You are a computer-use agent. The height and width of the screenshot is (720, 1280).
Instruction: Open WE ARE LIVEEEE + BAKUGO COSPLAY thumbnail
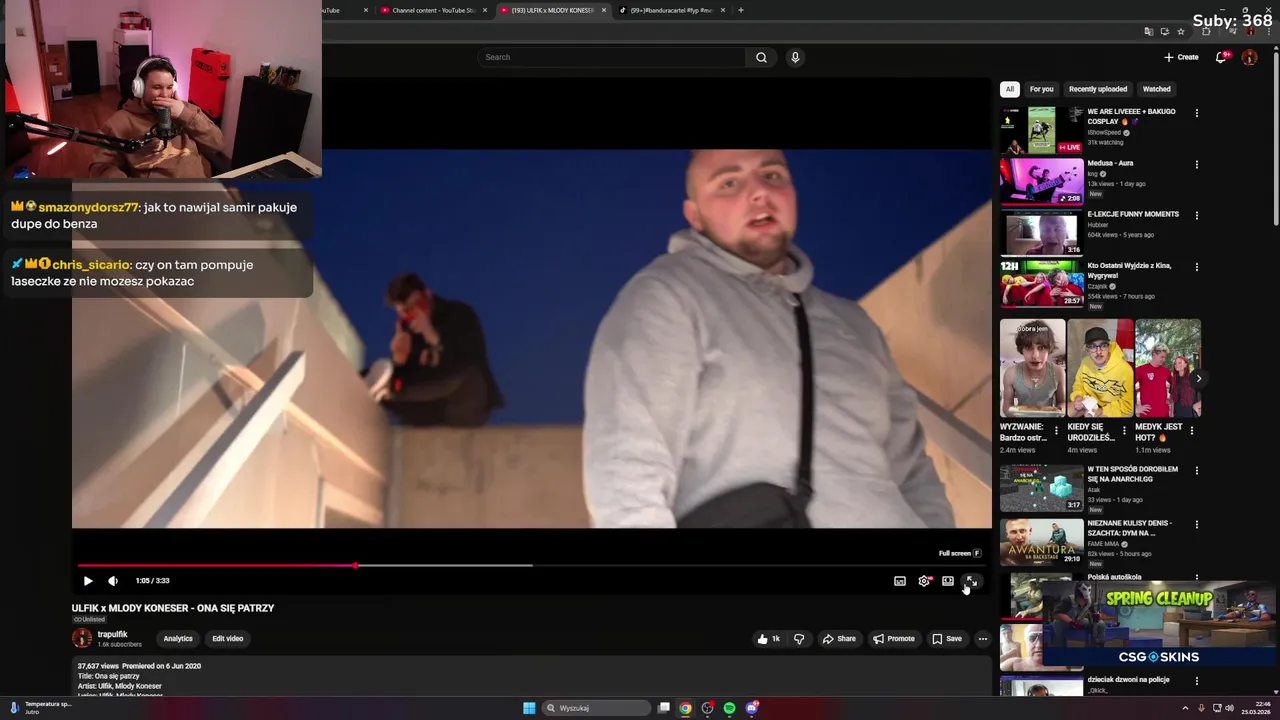[1042, 130]
